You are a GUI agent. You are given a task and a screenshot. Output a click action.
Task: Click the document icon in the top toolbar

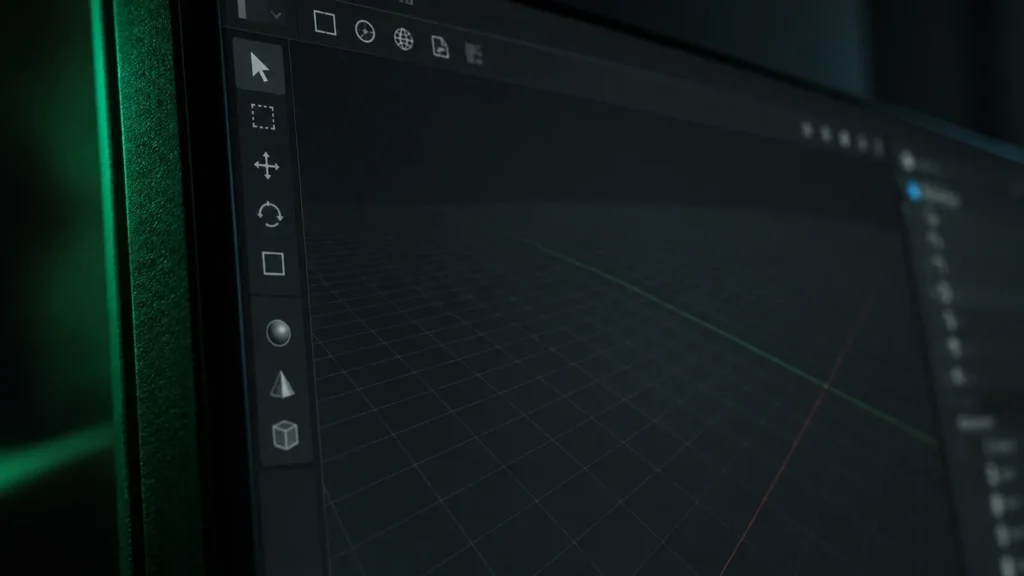coord(440,47)
